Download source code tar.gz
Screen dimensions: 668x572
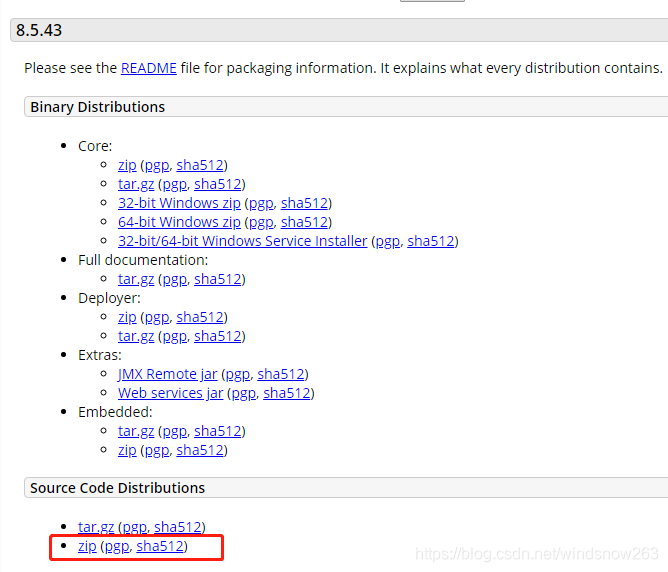96,527
